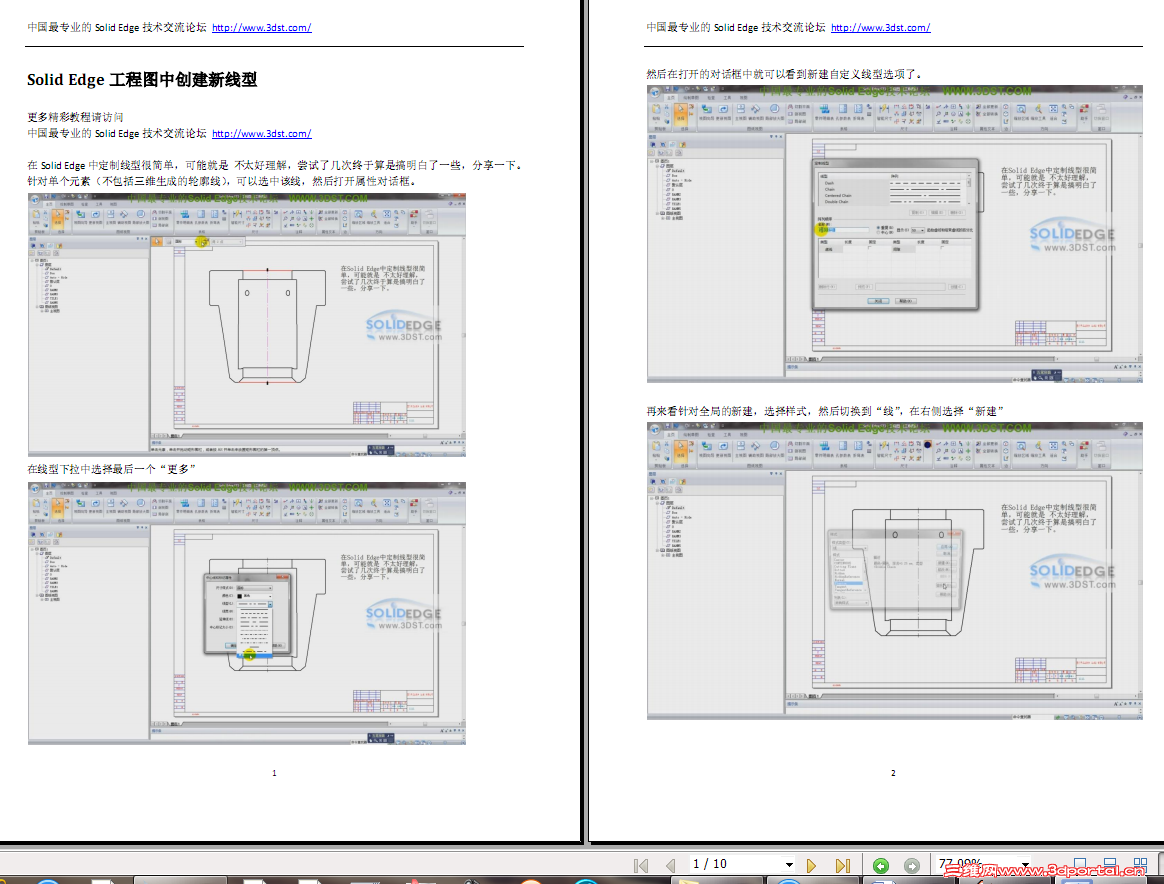
Task: Open the 3dst.com link below 更多精彩教程请访问
Action: [x=261, y=134]
